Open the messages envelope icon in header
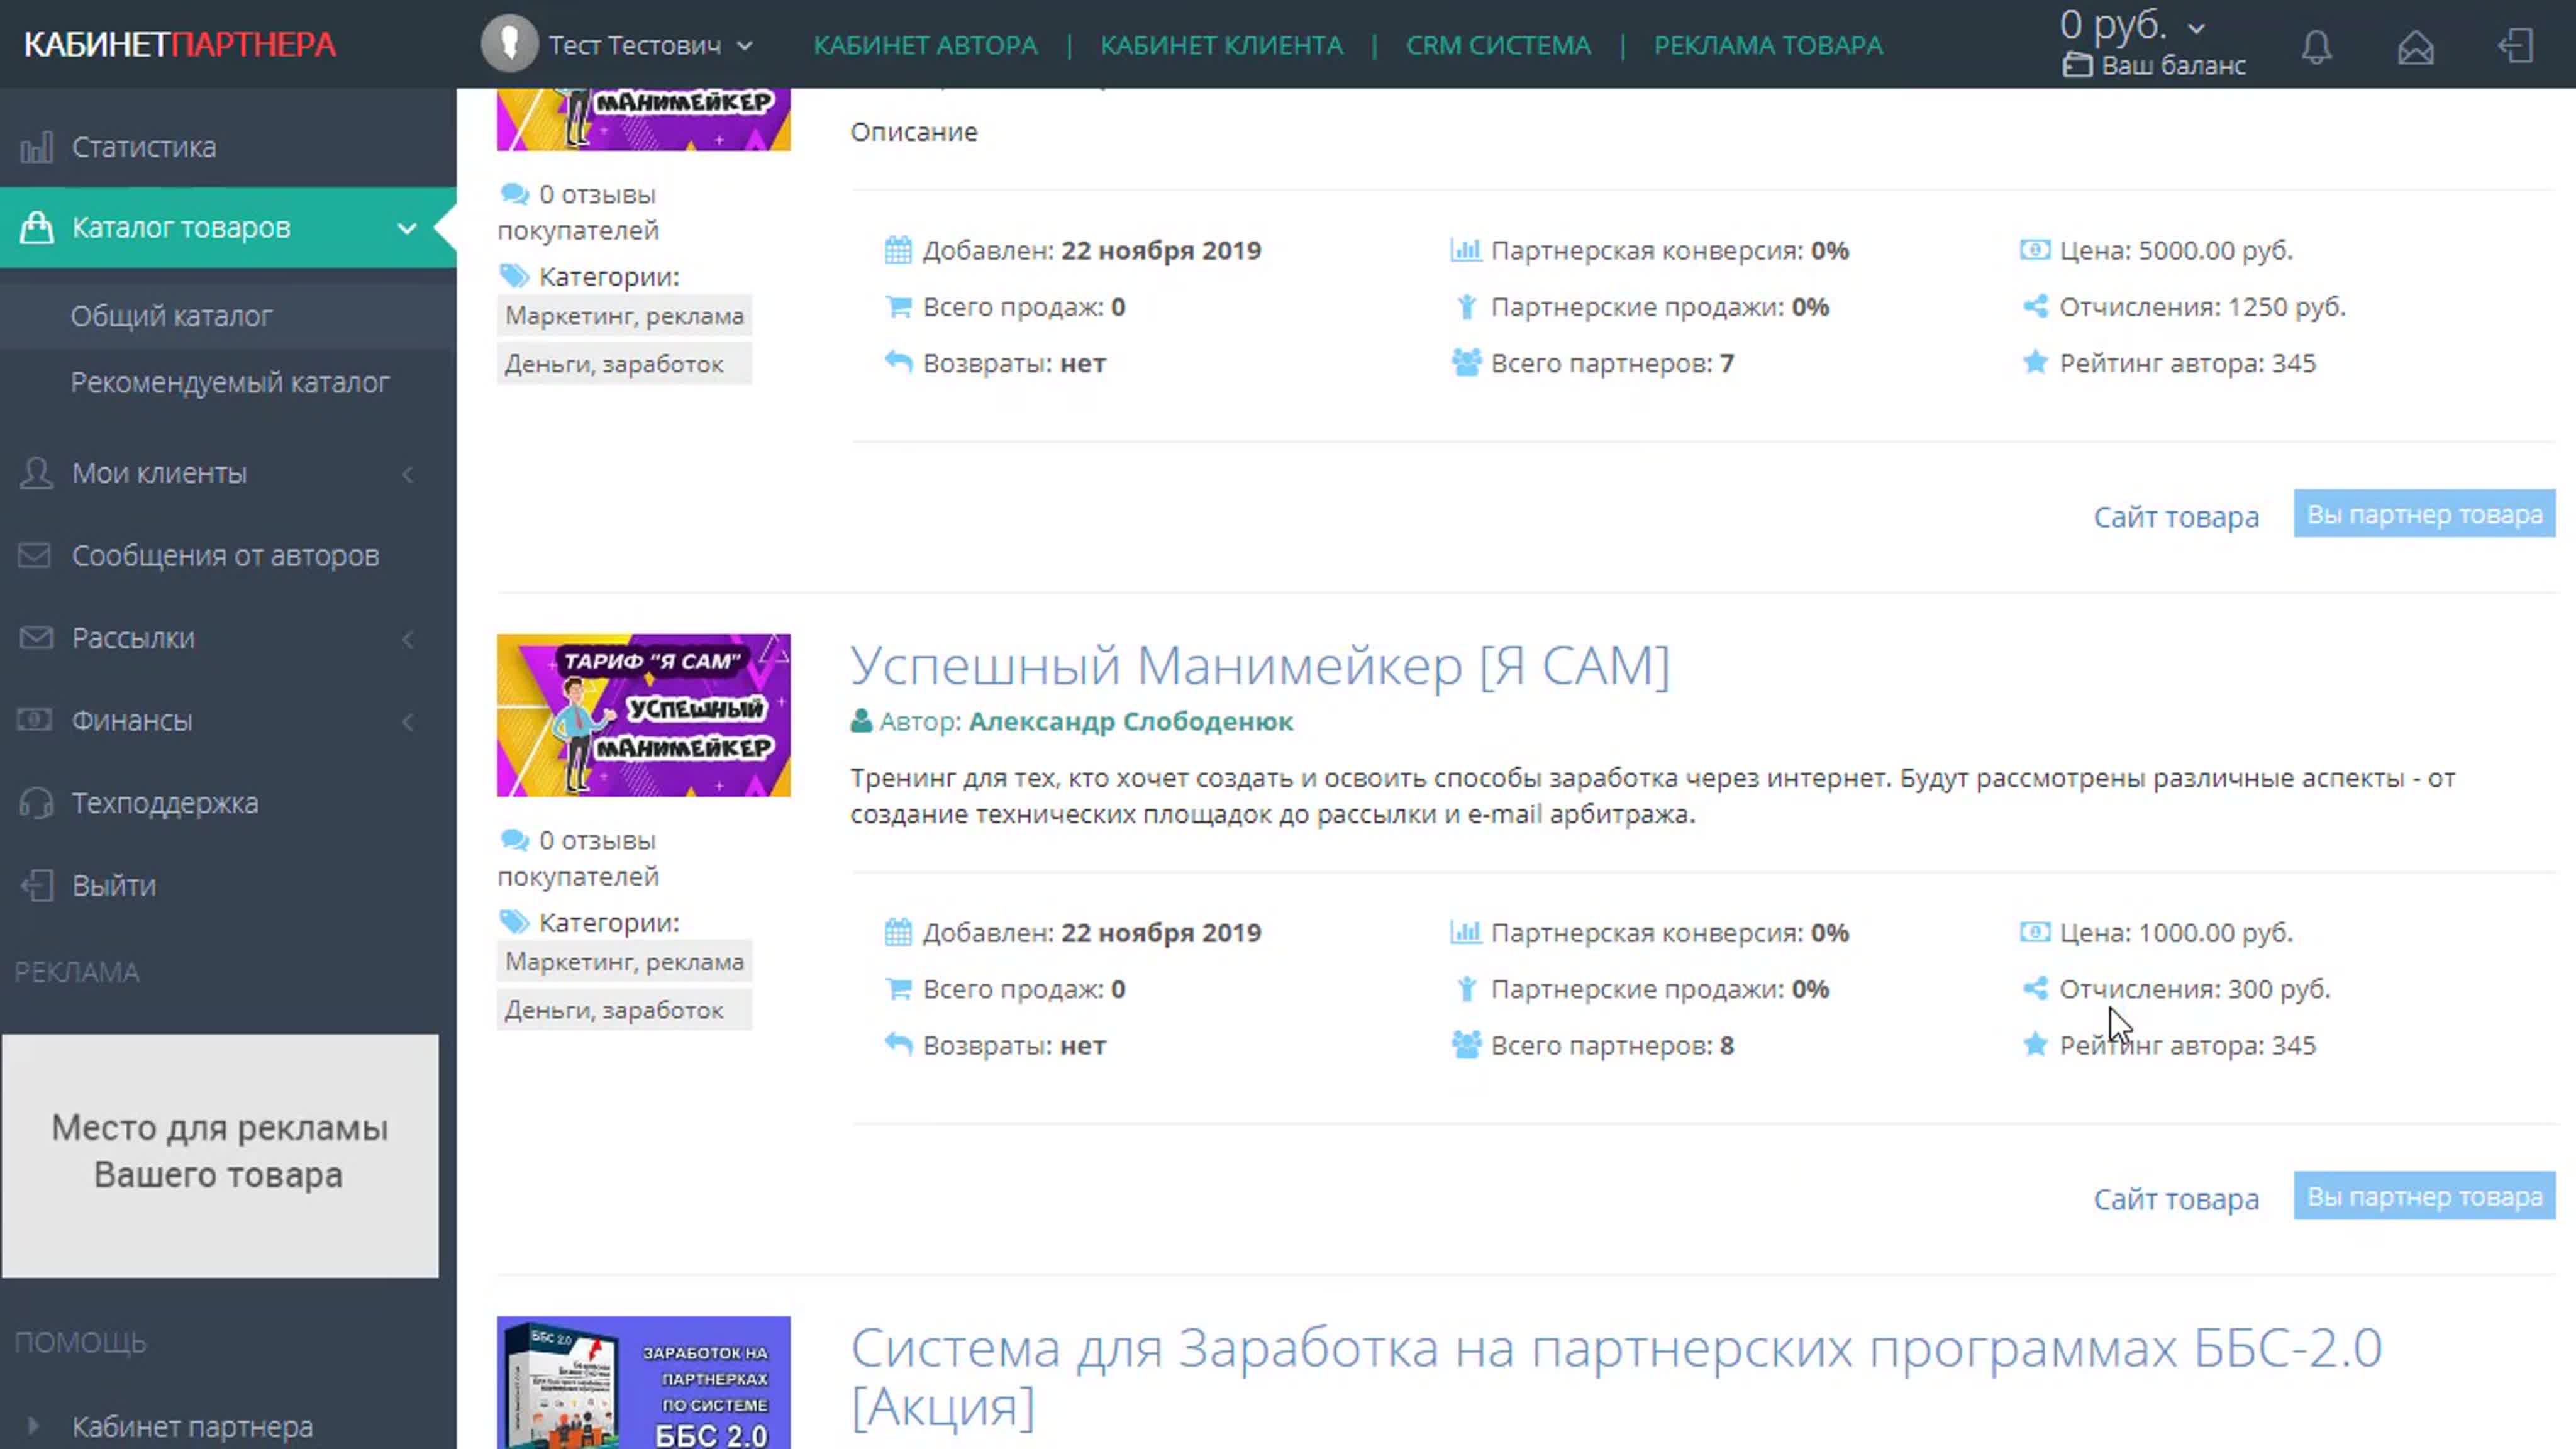This screenshot has width=2576, height=1449. (2415, 46)
